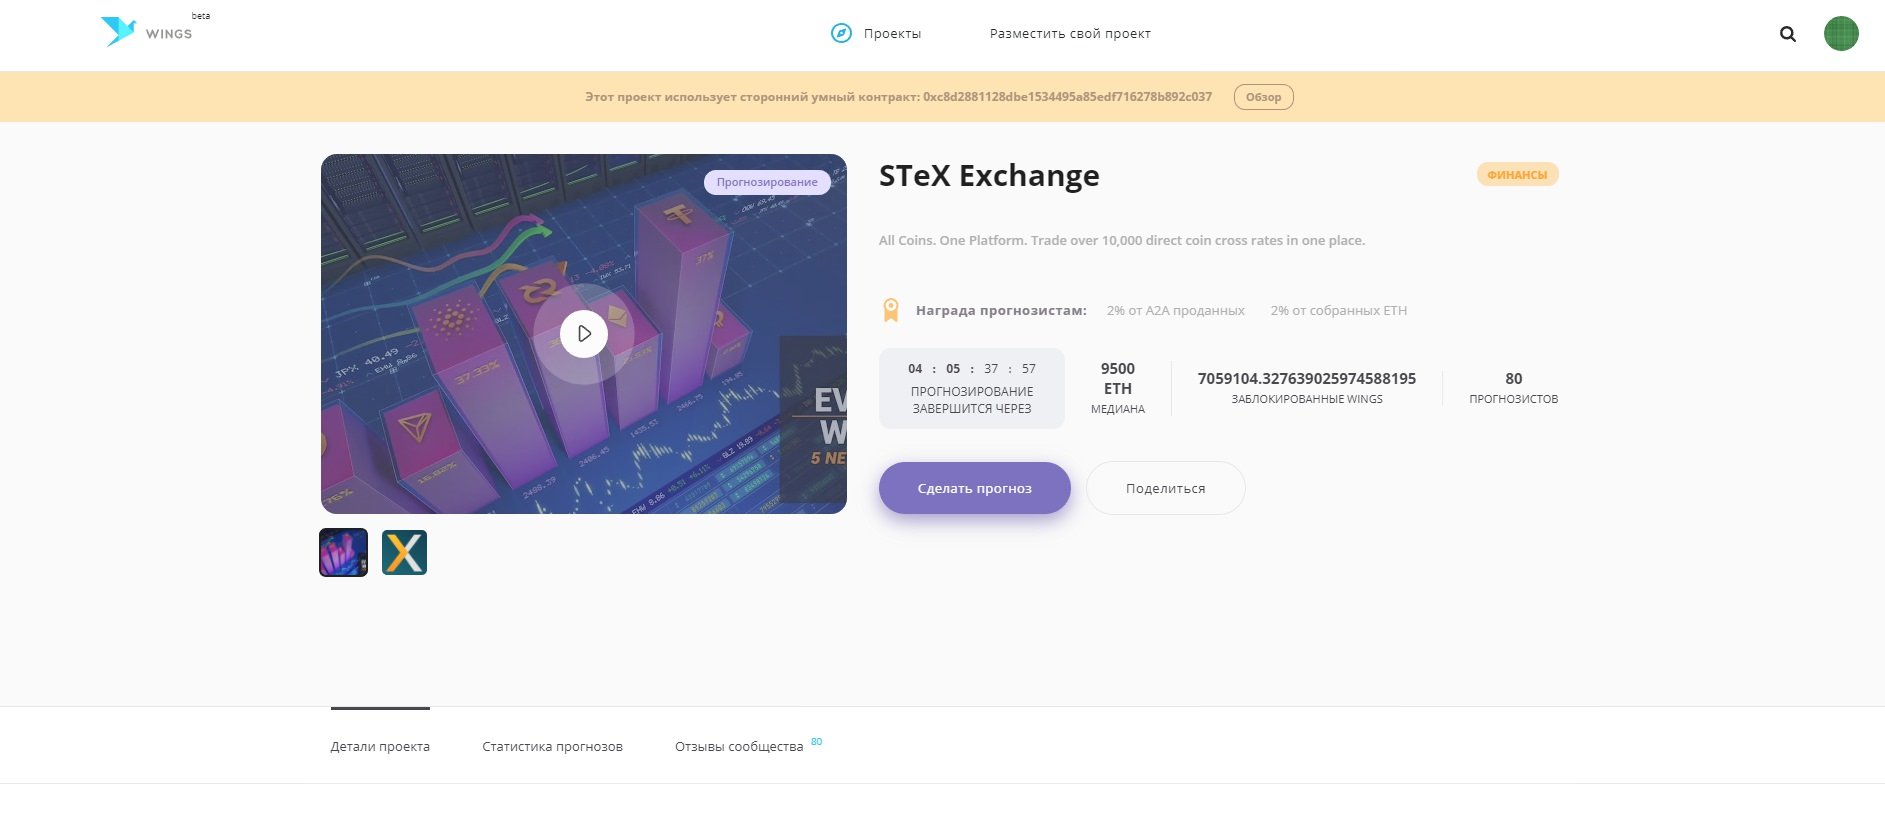The image size is (1885, 813).
Task: Click the Сделать прогноз button
Action: coord(974,488)
